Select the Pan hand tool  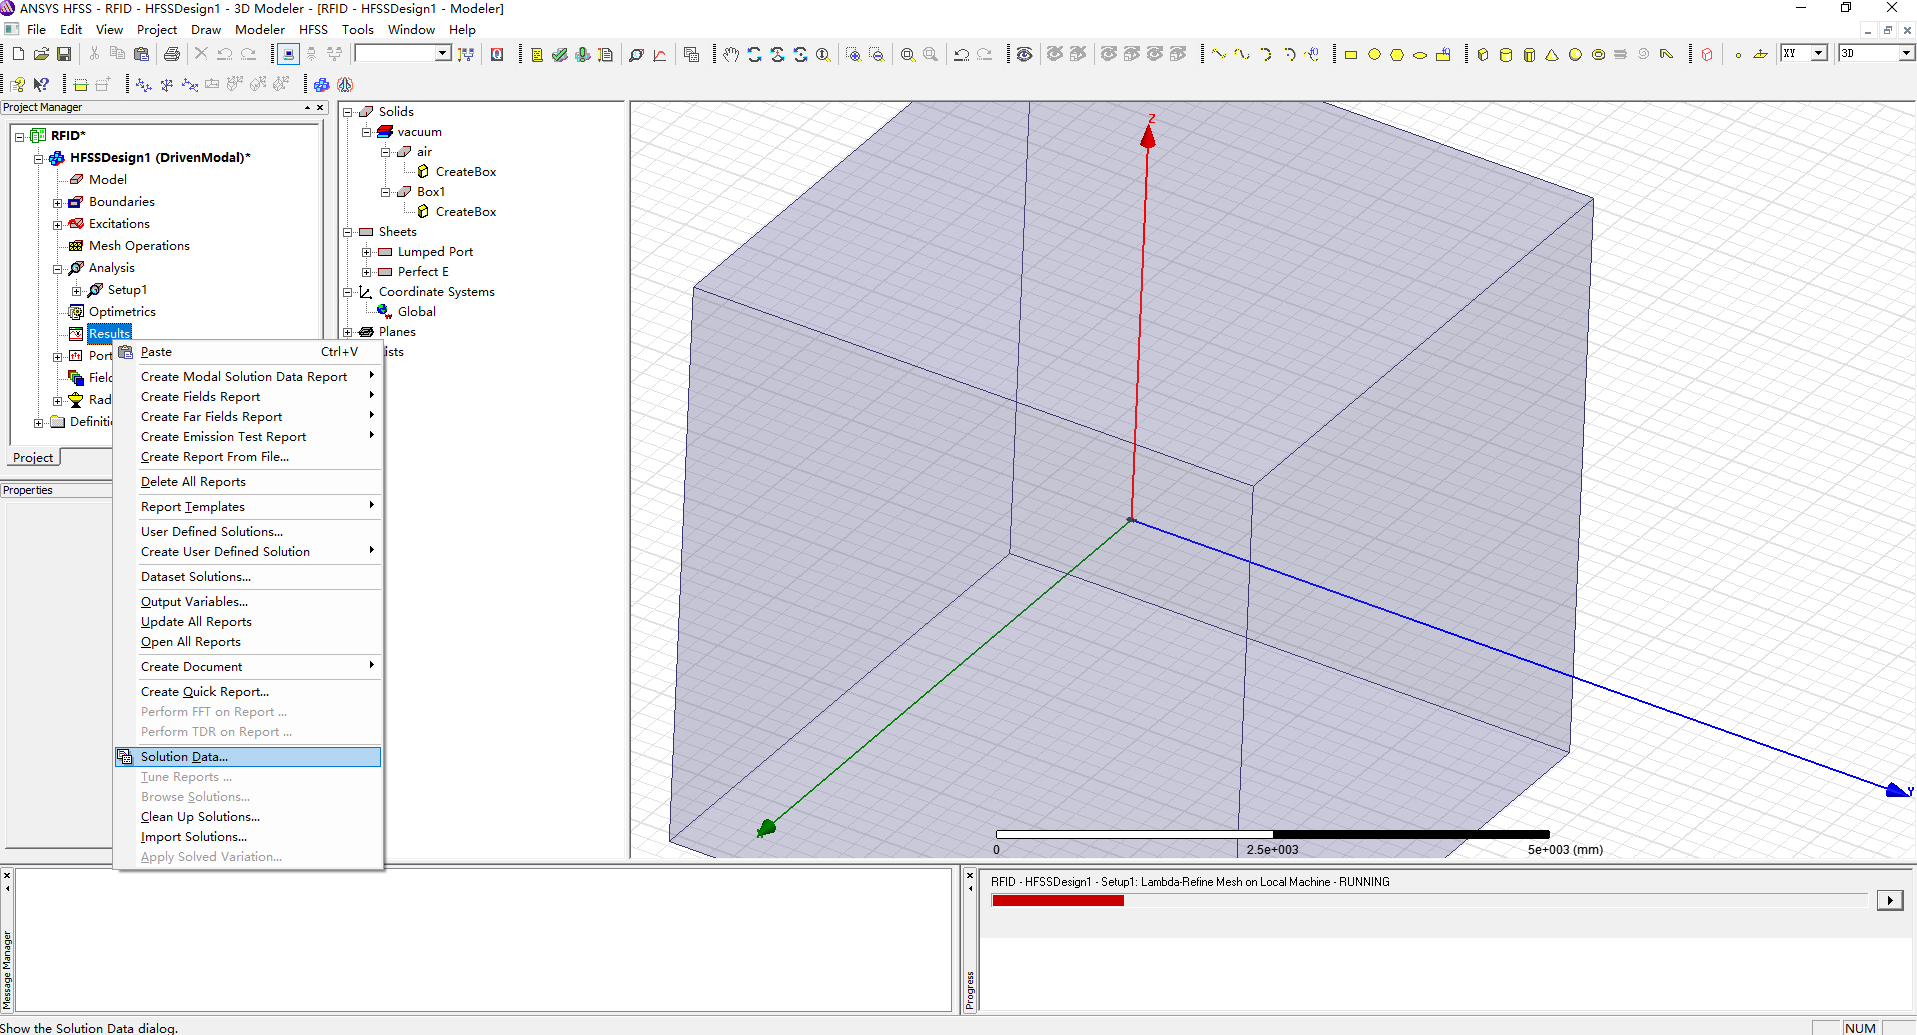[731, 54]
